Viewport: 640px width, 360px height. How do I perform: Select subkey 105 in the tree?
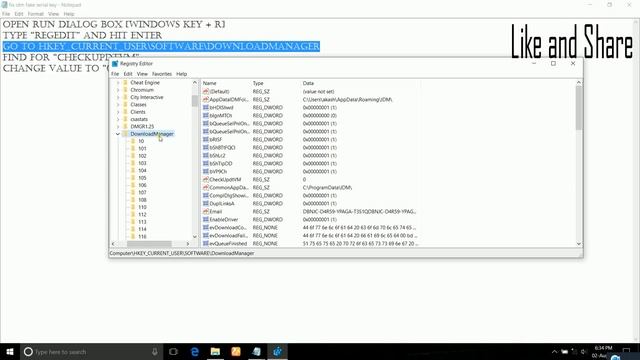pyautogui.click(x=142, y=178)
